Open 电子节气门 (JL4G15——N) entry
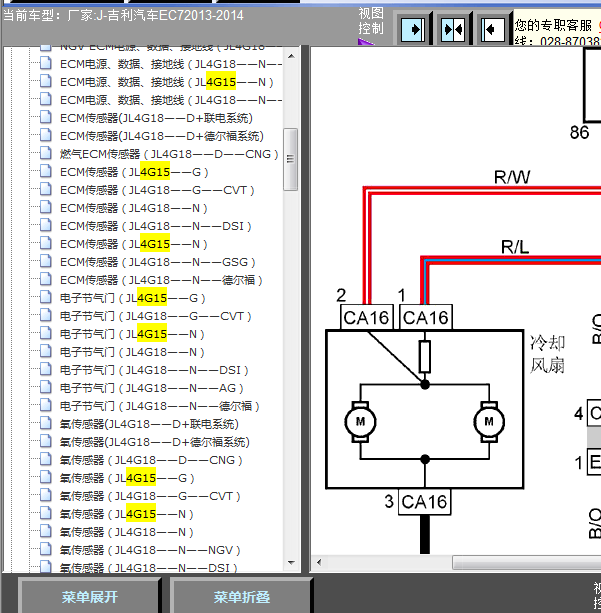This screenshot has height=613, width=601. tap(132, 334)
